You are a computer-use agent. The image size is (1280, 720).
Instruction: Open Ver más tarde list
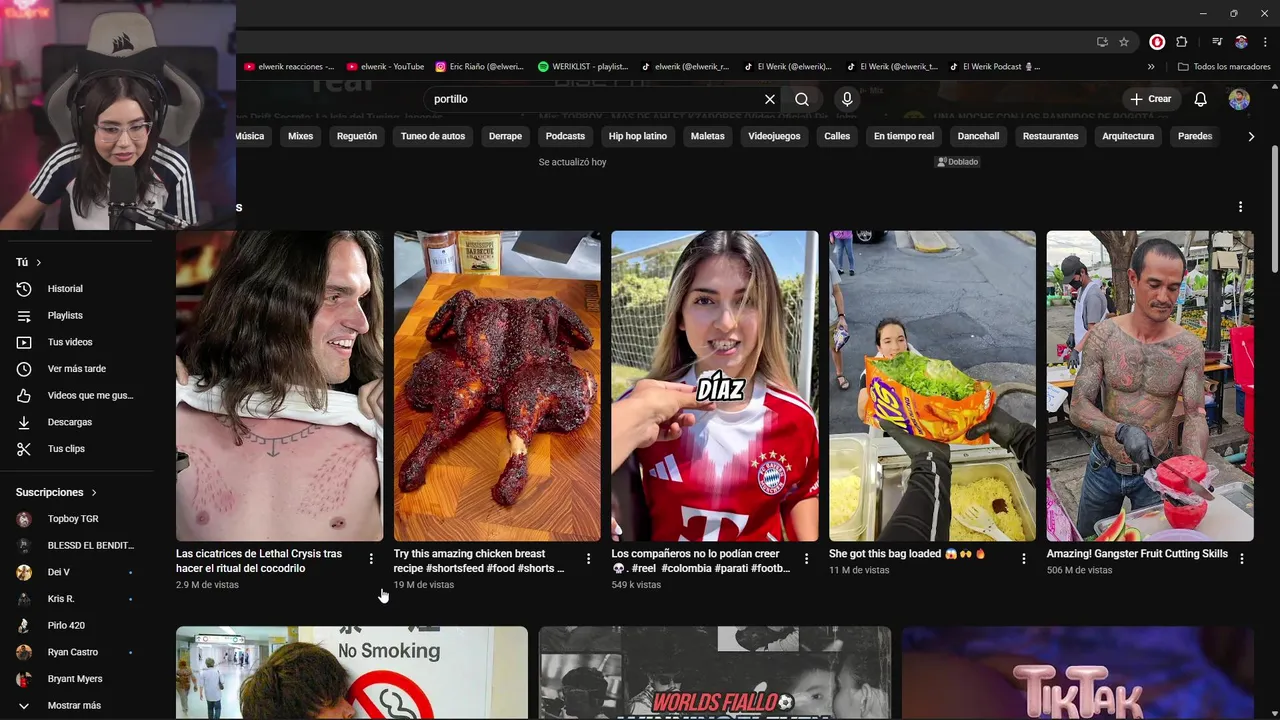pyautogui.click(x=76, y=369)
